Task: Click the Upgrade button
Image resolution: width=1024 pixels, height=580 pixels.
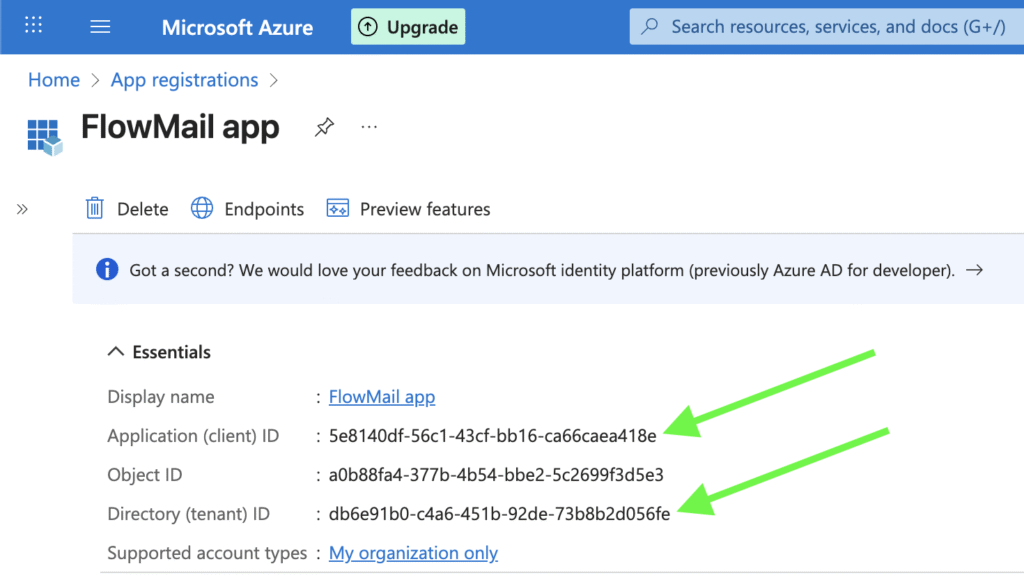Action: [408, 27]
